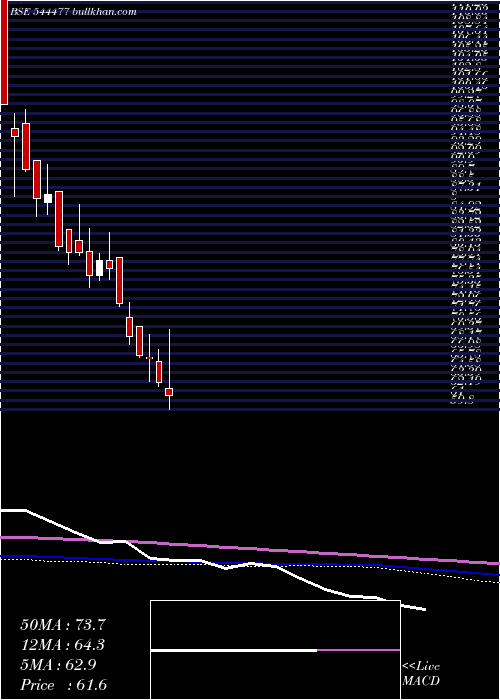Click the last candlestick with long upper wick
The height and width of the screenshot is (700, 500).
pyautogui.click(x=169, y=370)
